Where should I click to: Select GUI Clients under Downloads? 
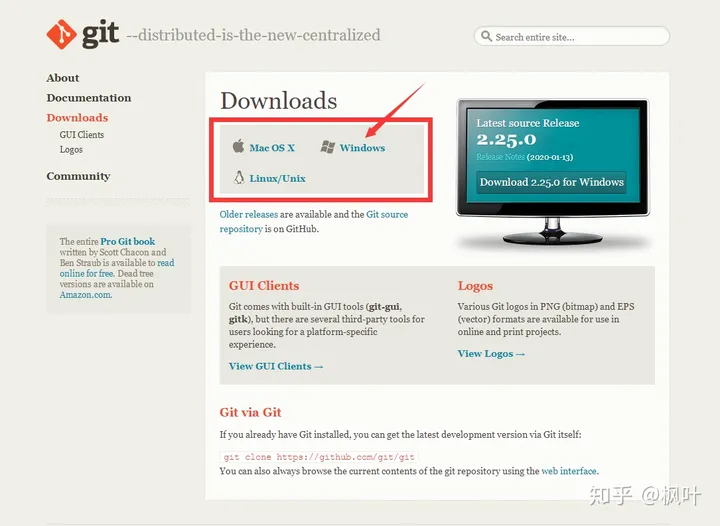[82, 134]
